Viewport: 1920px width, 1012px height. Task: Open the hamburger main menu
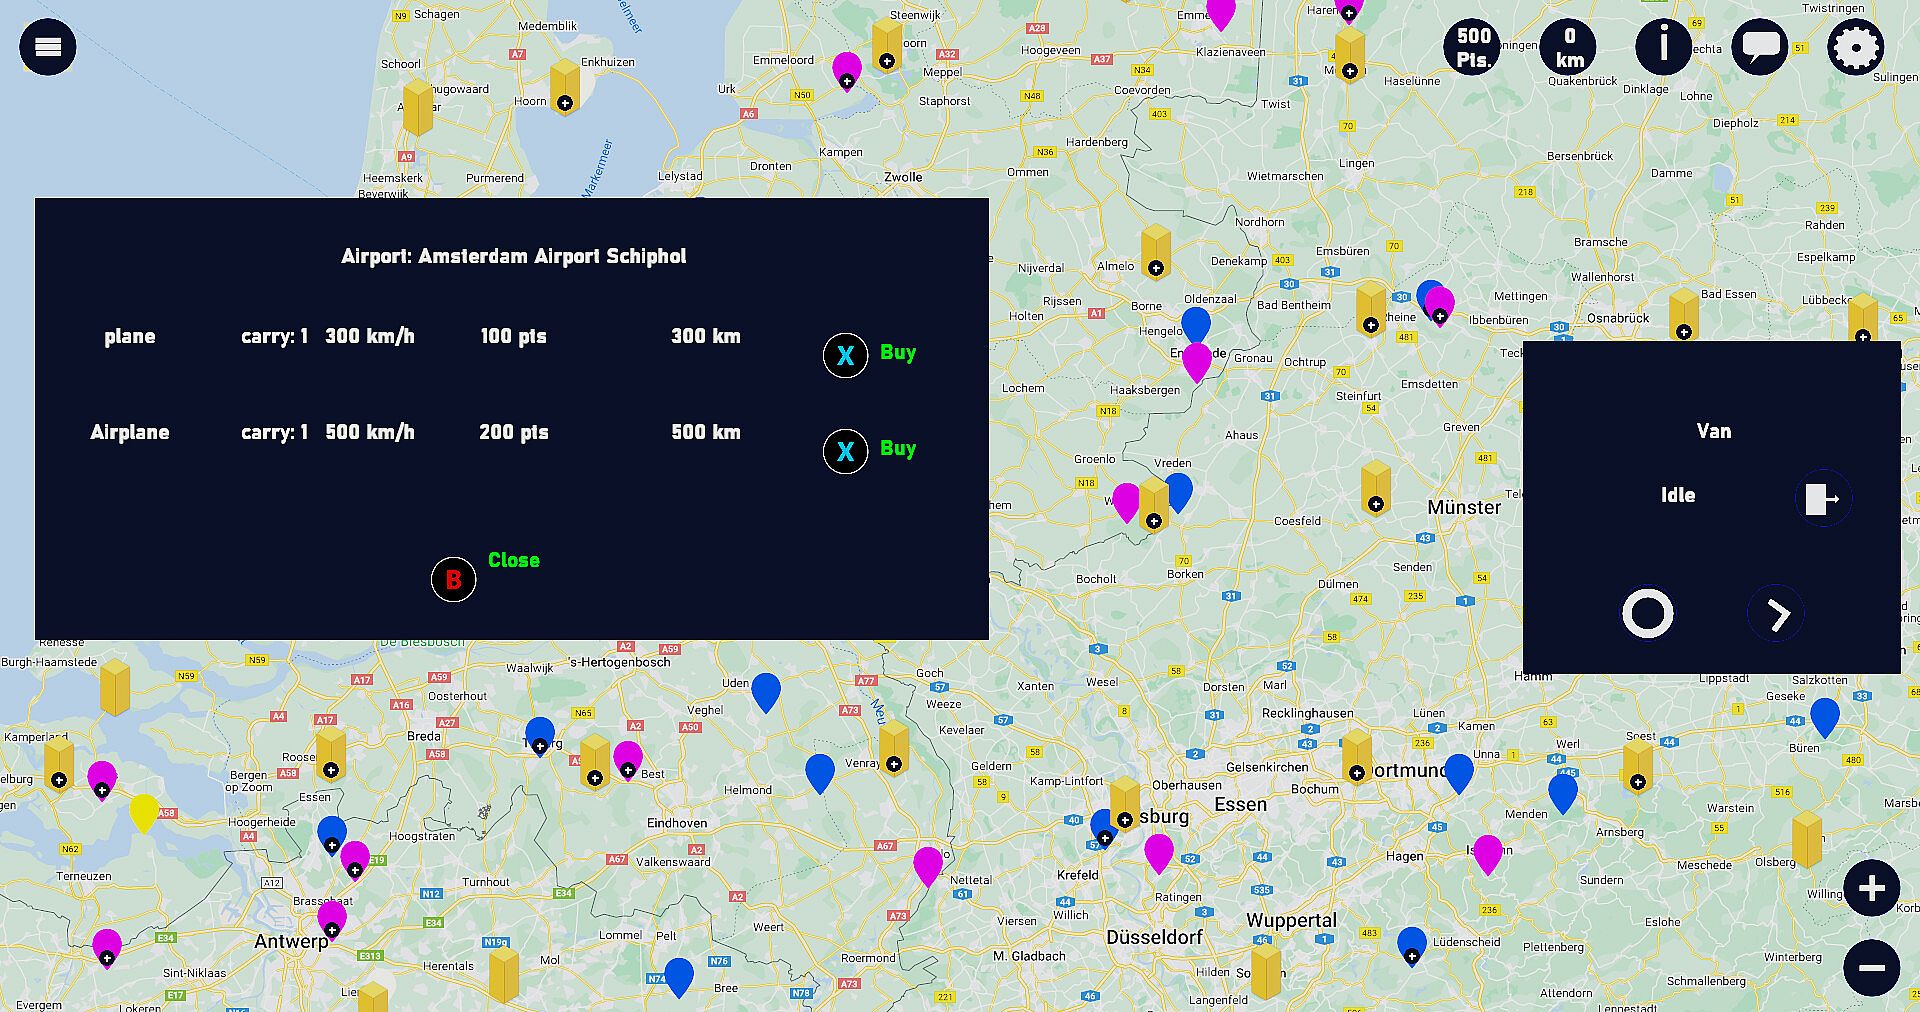point(48,47)
